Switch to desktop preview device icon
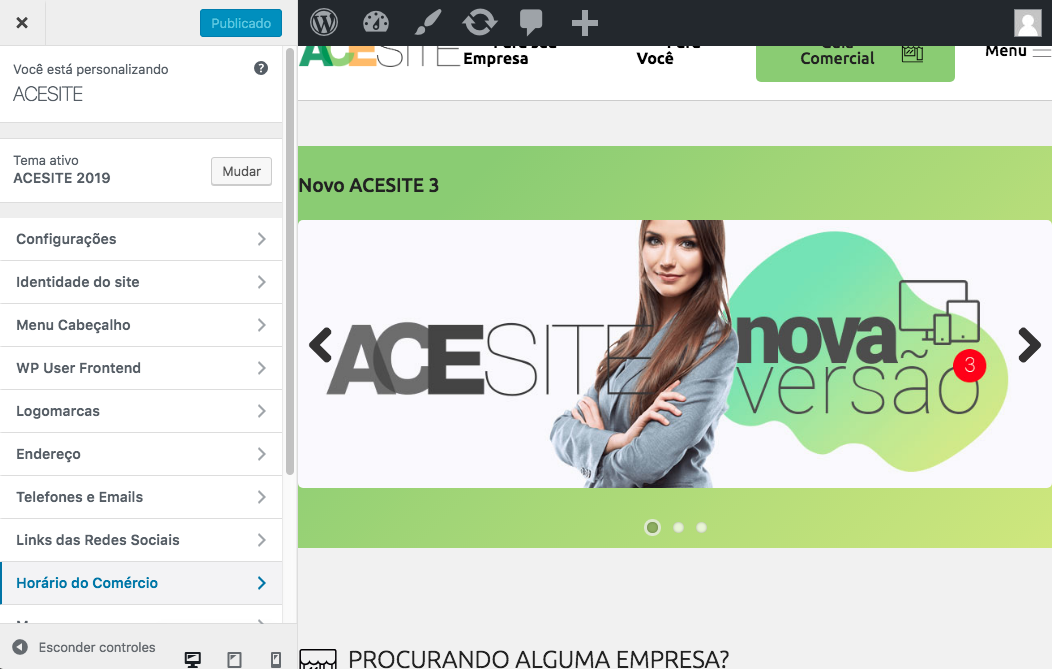Viewport: 1052px width, 669px height. point(193,660)
